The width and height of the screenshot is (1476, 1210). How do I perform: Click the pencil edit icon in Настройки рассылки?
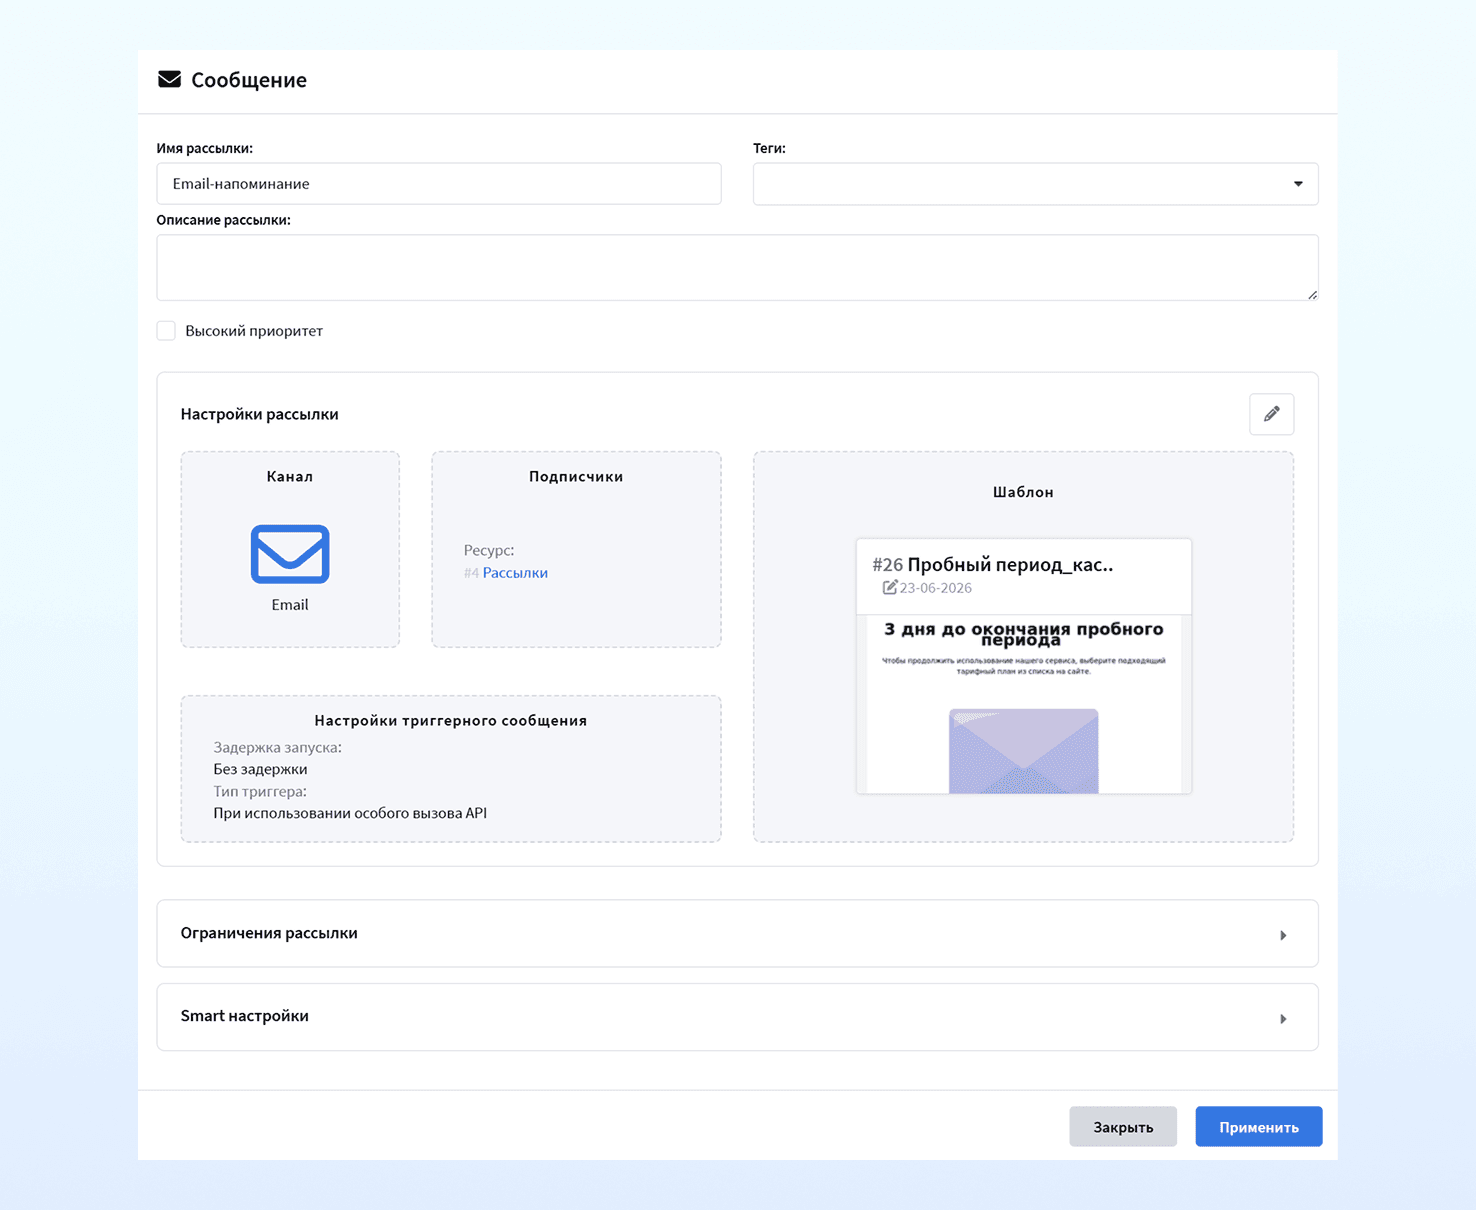coord(1271,414)
